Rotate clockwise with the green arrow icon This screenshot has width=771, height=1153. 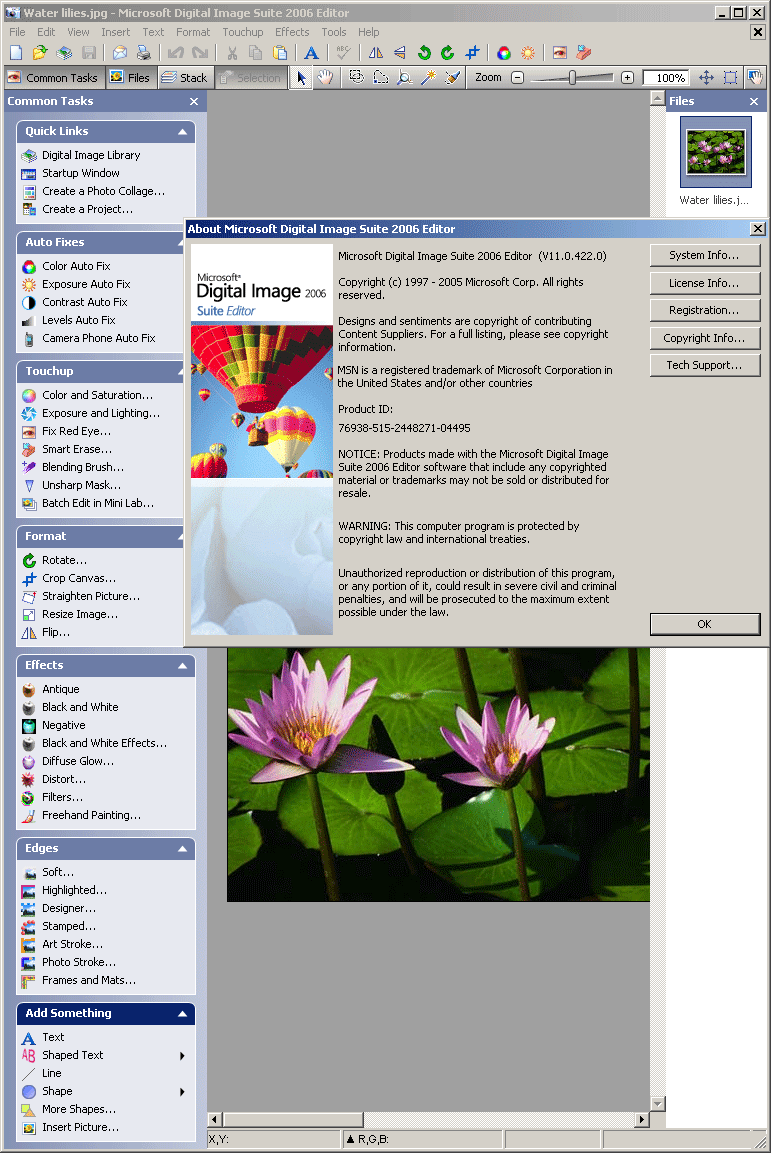(448, 53)
